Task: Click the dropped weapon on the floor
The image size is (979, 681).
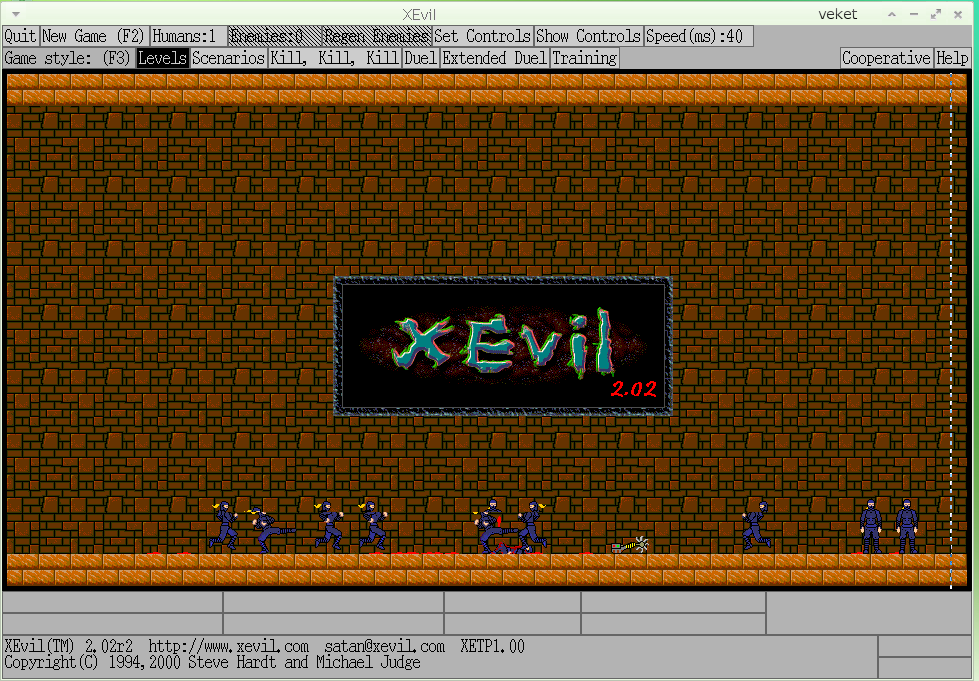Action: (x=630, y=545)
